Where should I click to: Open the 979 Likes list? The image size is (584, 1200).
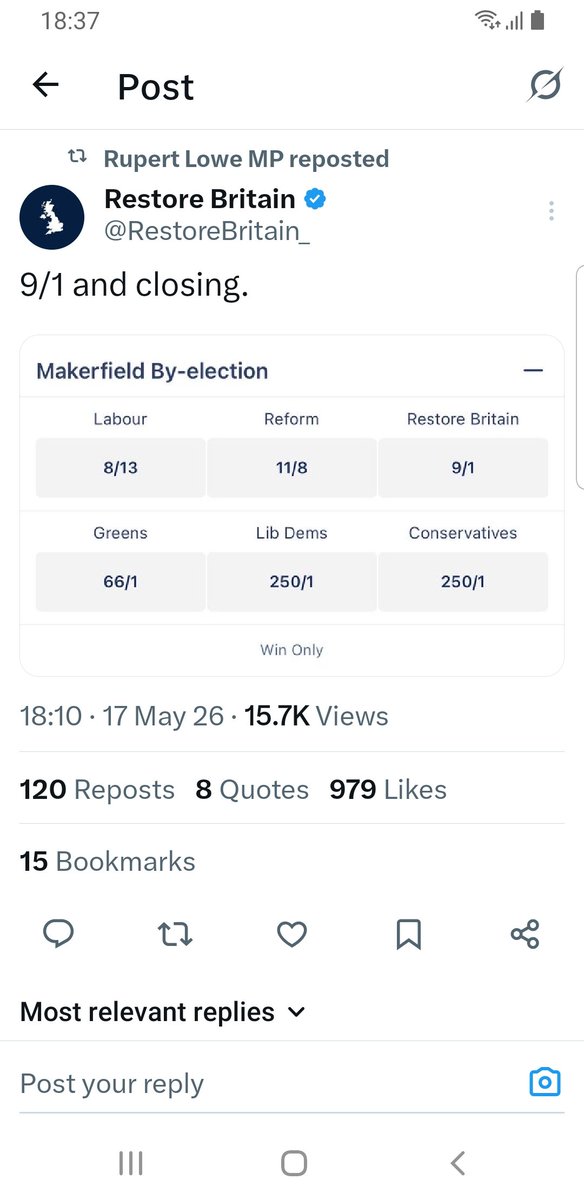pos(388,790)
